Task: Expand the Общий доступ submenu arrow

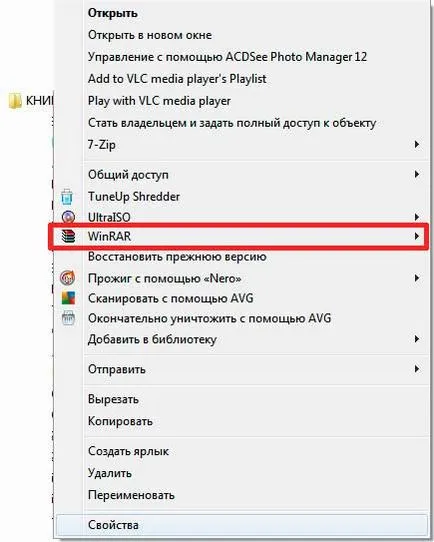Action: pyautogui.click(x=417, y=174)
